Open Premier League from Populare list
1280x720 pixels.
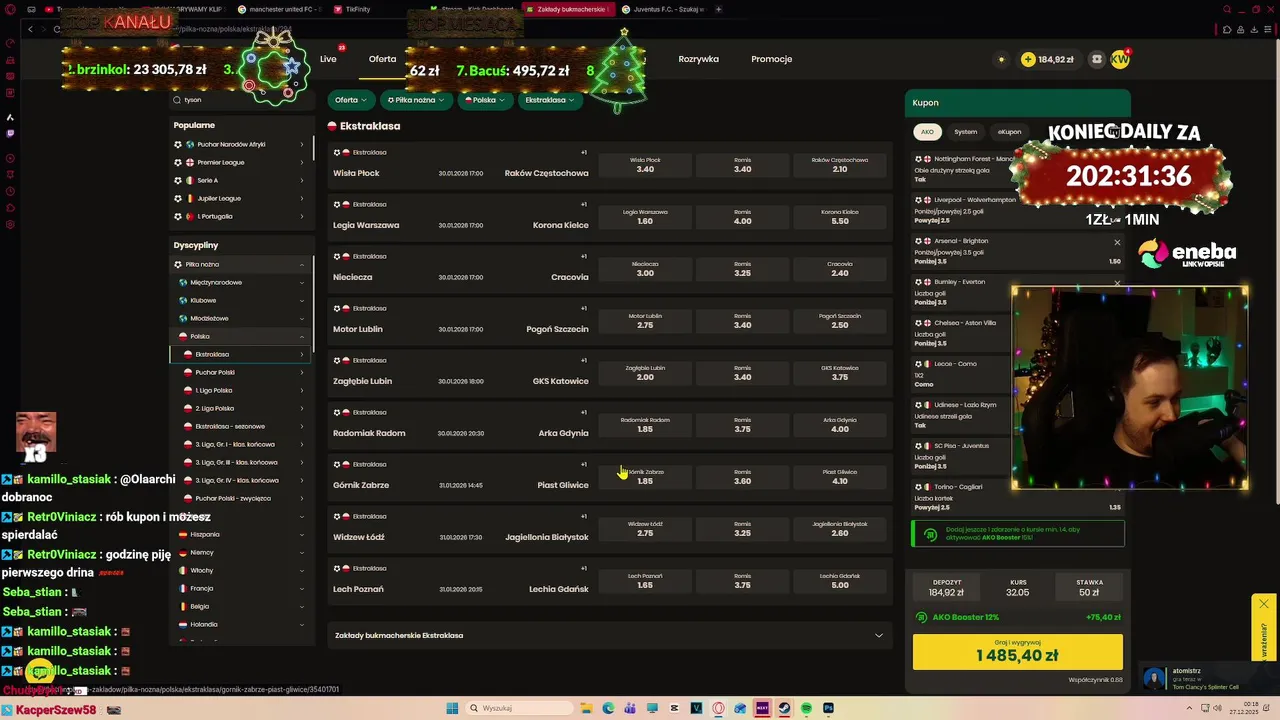[x=241, y=162]
